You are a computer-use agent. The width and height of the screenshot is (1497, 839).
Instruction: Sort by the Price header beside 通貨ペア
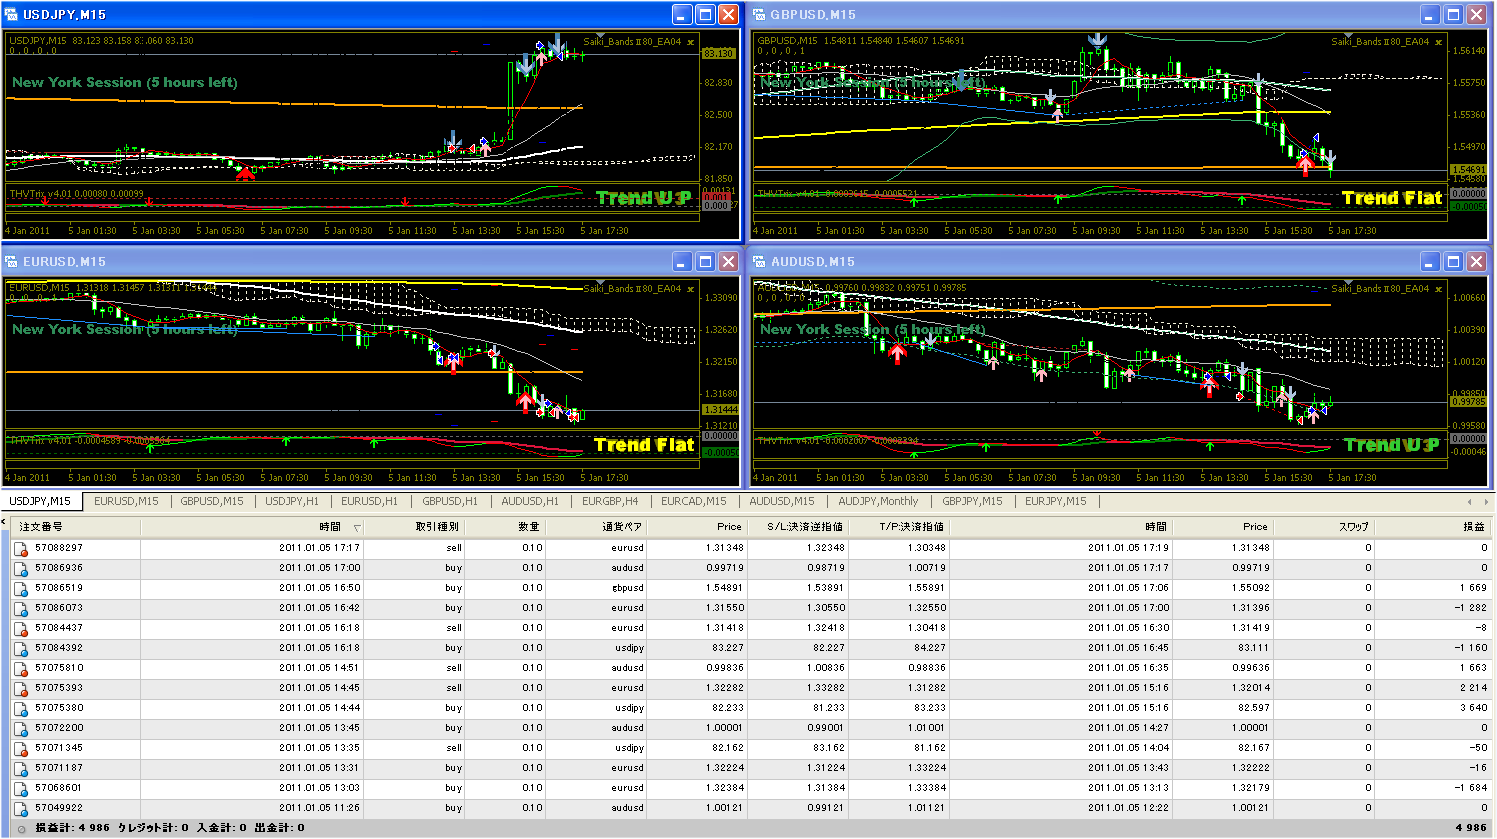point(697,527)
